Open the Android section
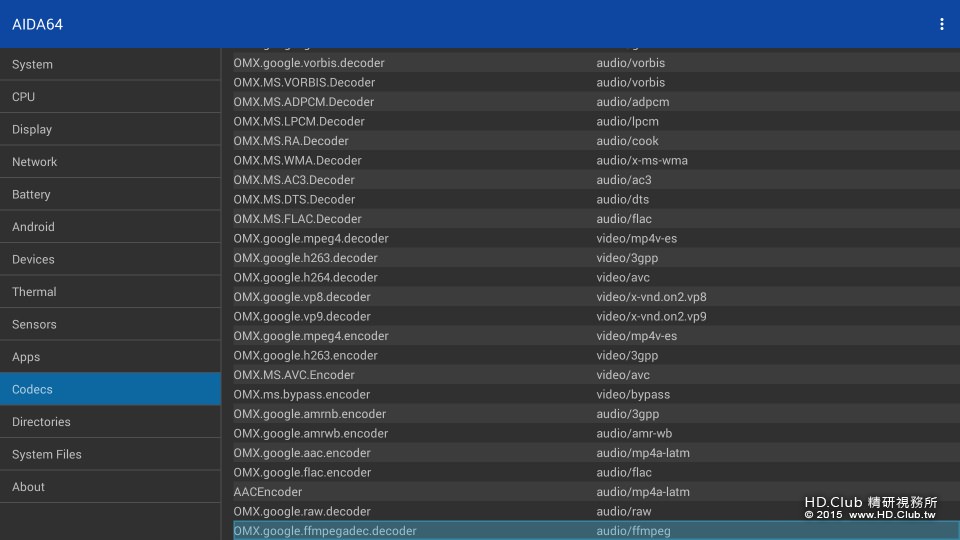Screen dimensions: 960x540 [x=110, y=227]
